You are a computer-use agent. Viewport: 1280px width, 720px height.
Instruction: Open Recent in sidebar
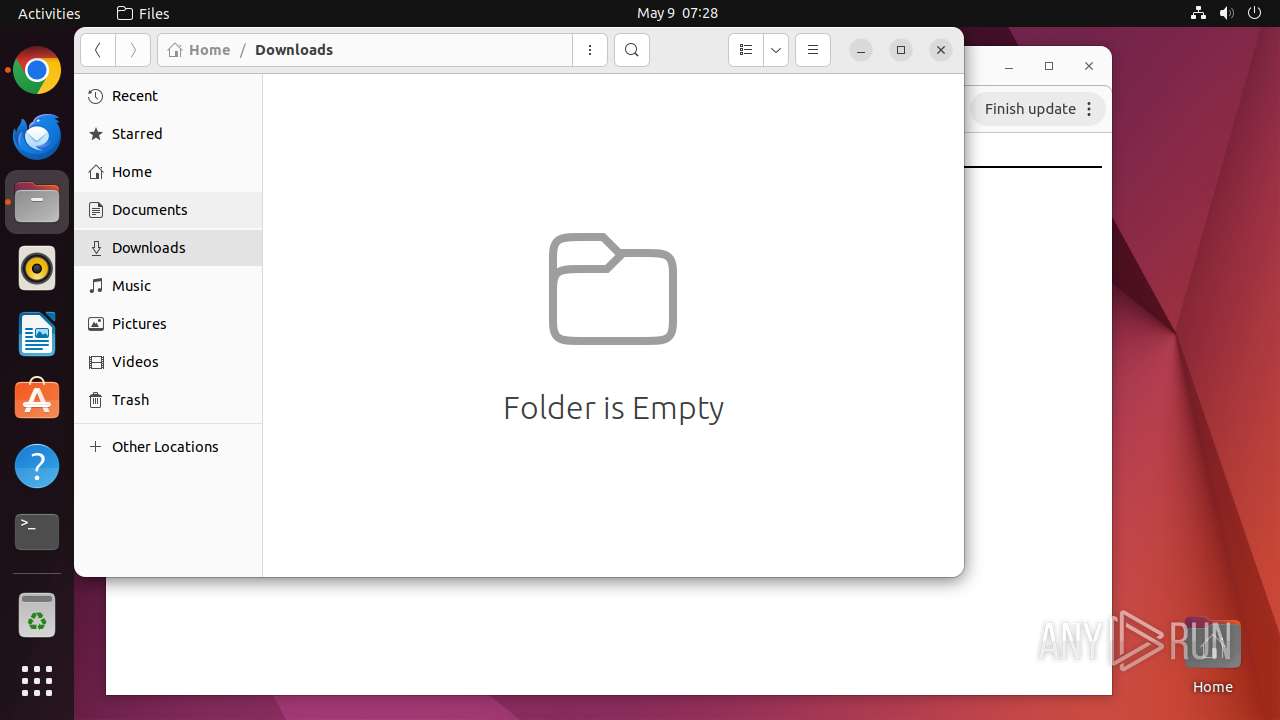coord(168,96)
